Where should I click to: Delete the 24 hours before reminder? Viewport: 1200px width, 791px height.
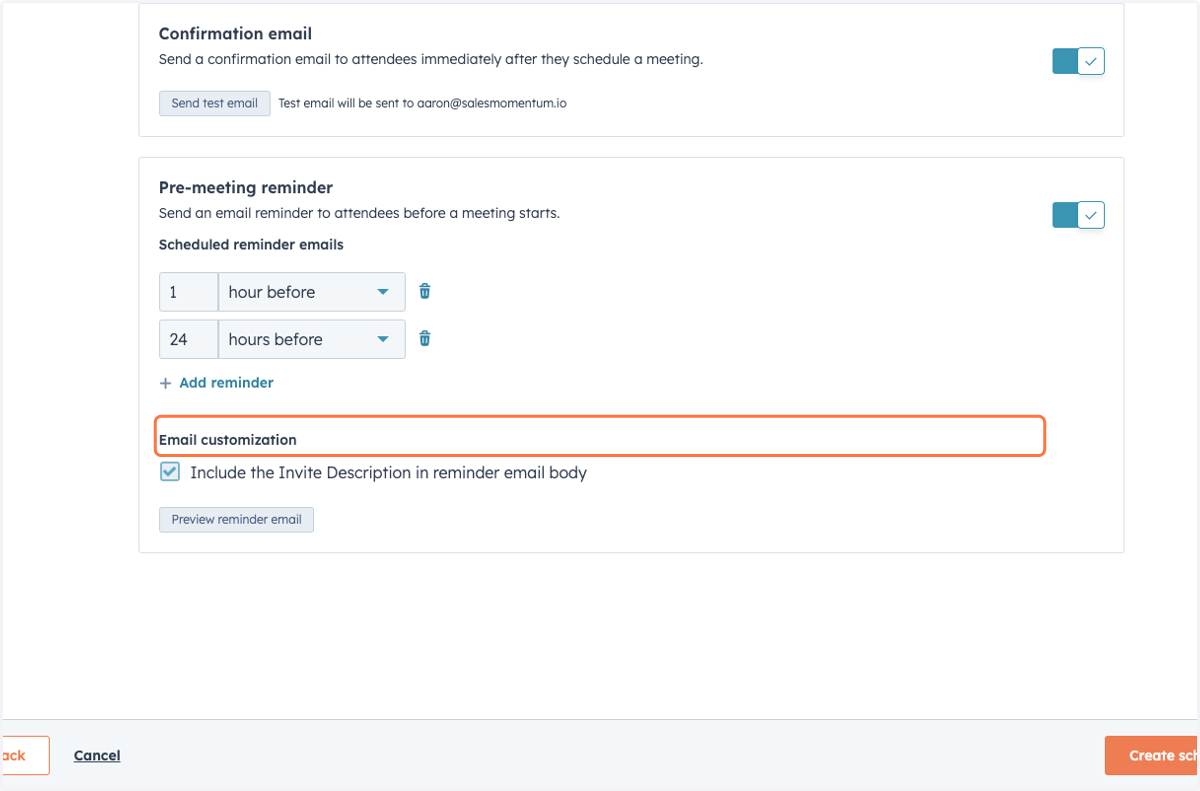(x=425, y=338)
